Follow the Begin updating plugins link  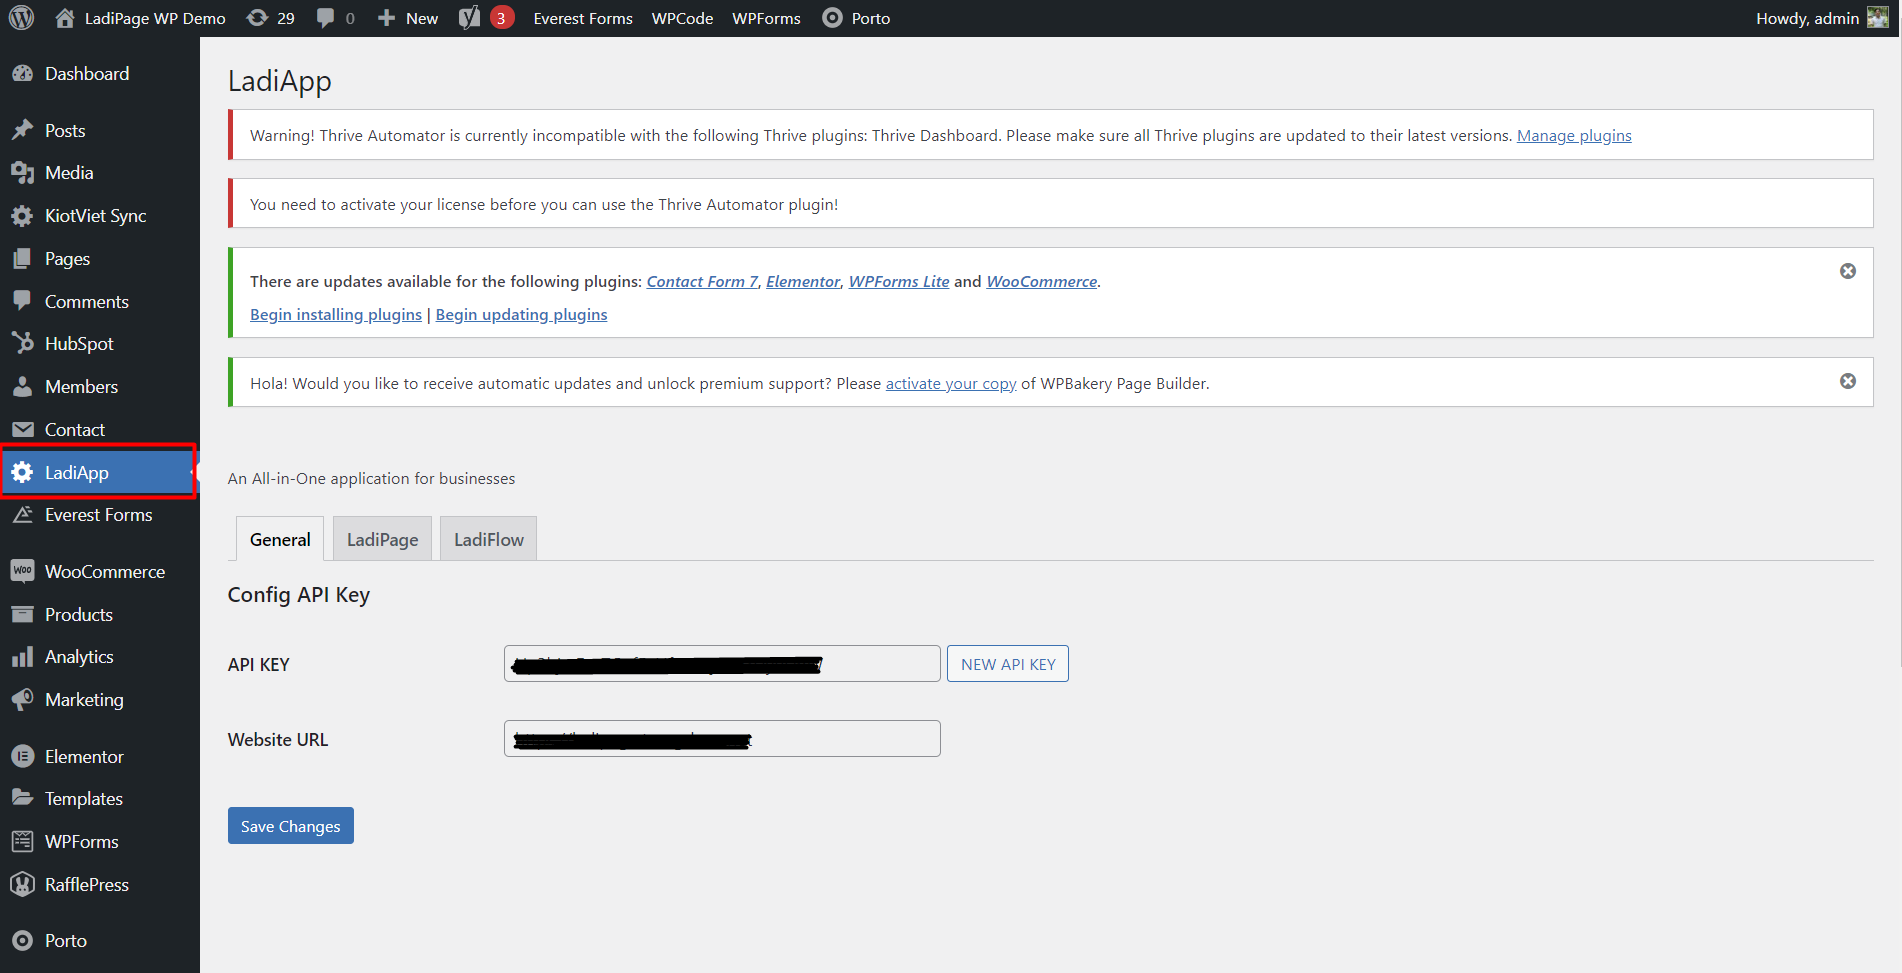point(521,314)
